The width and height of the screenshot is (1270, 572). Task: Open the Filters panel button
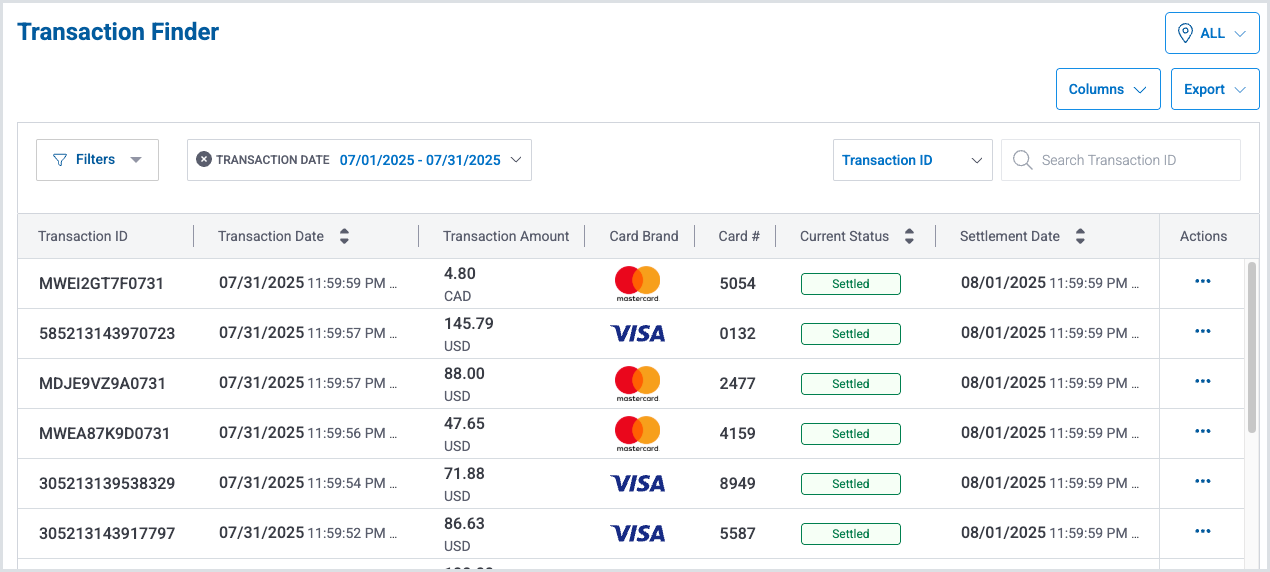(x=97, y=160)
